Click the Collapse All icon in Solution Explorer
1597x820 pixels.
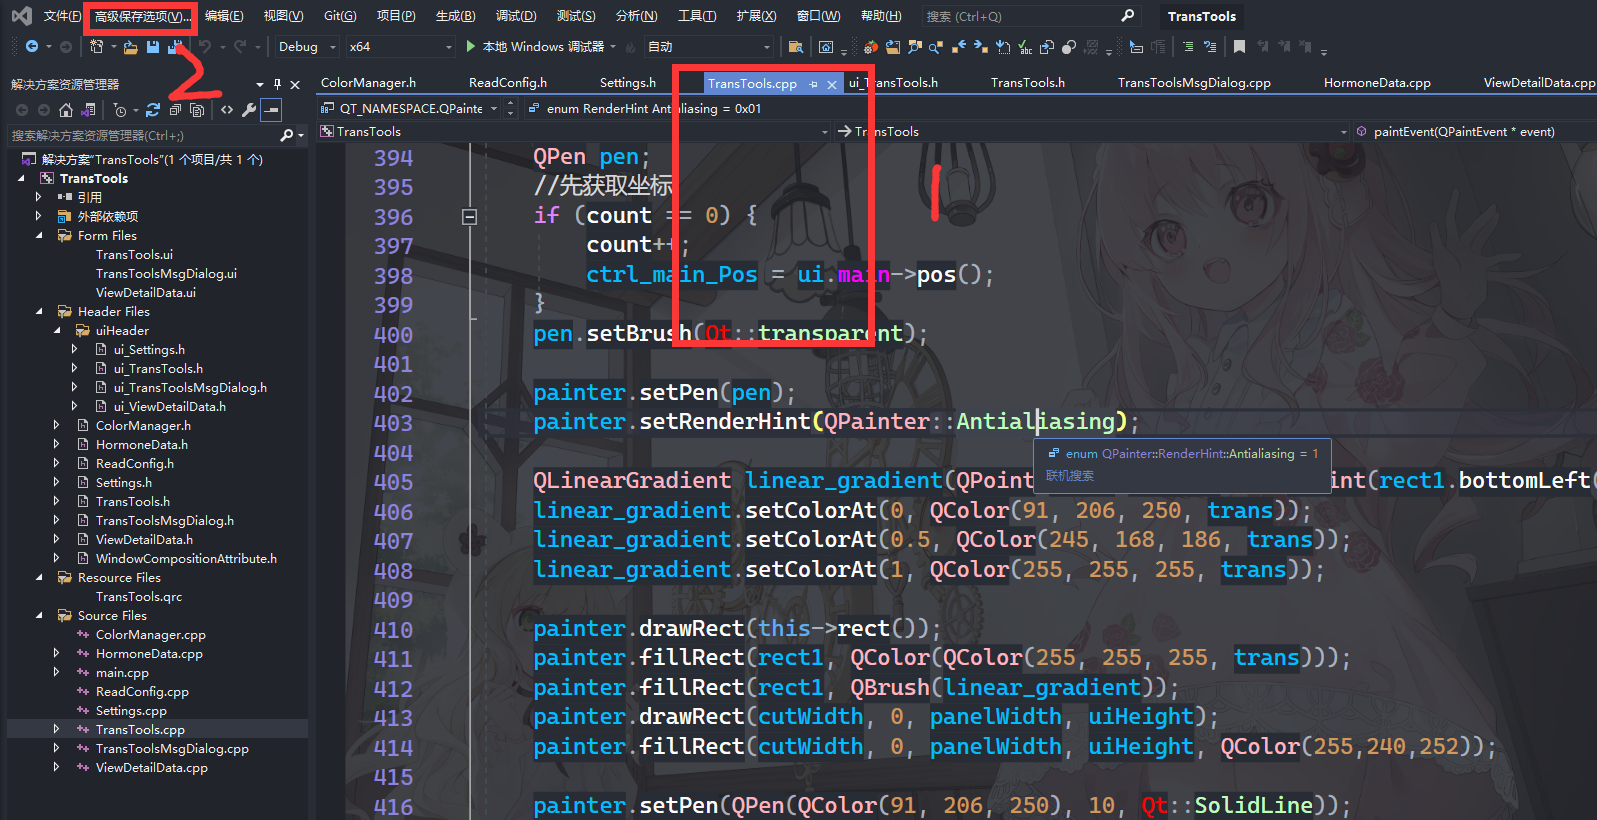coord(175,110)
